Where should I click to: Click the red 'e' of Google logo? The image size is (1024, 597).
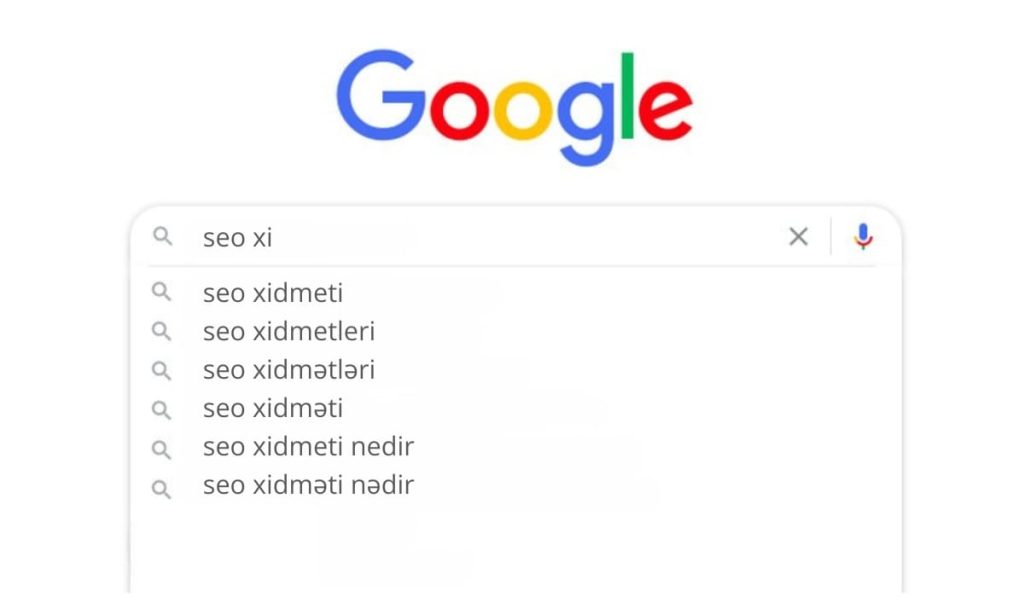[x=664, y=110]
